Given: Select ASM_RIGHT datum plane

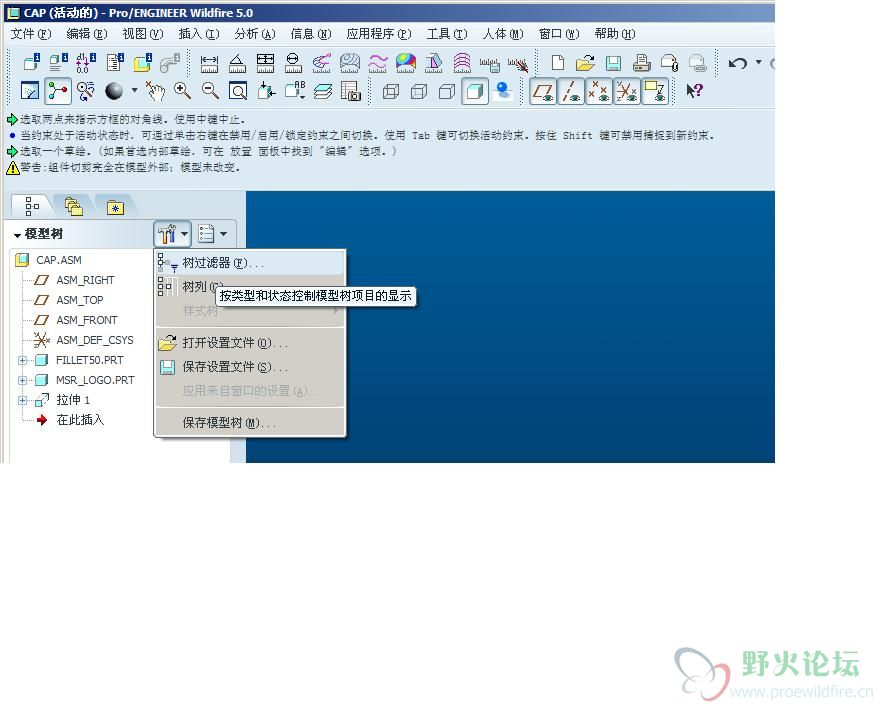Looking at the screenshot, I should (x=85, y=280).
